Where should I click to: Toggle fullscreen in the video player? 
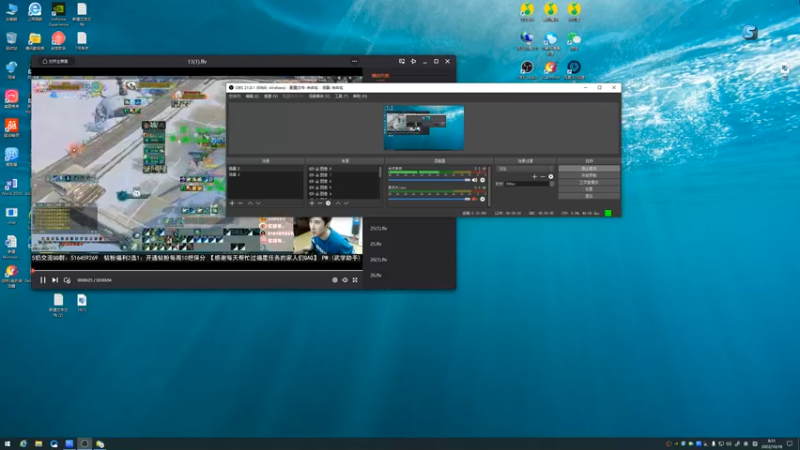(355, 280)
